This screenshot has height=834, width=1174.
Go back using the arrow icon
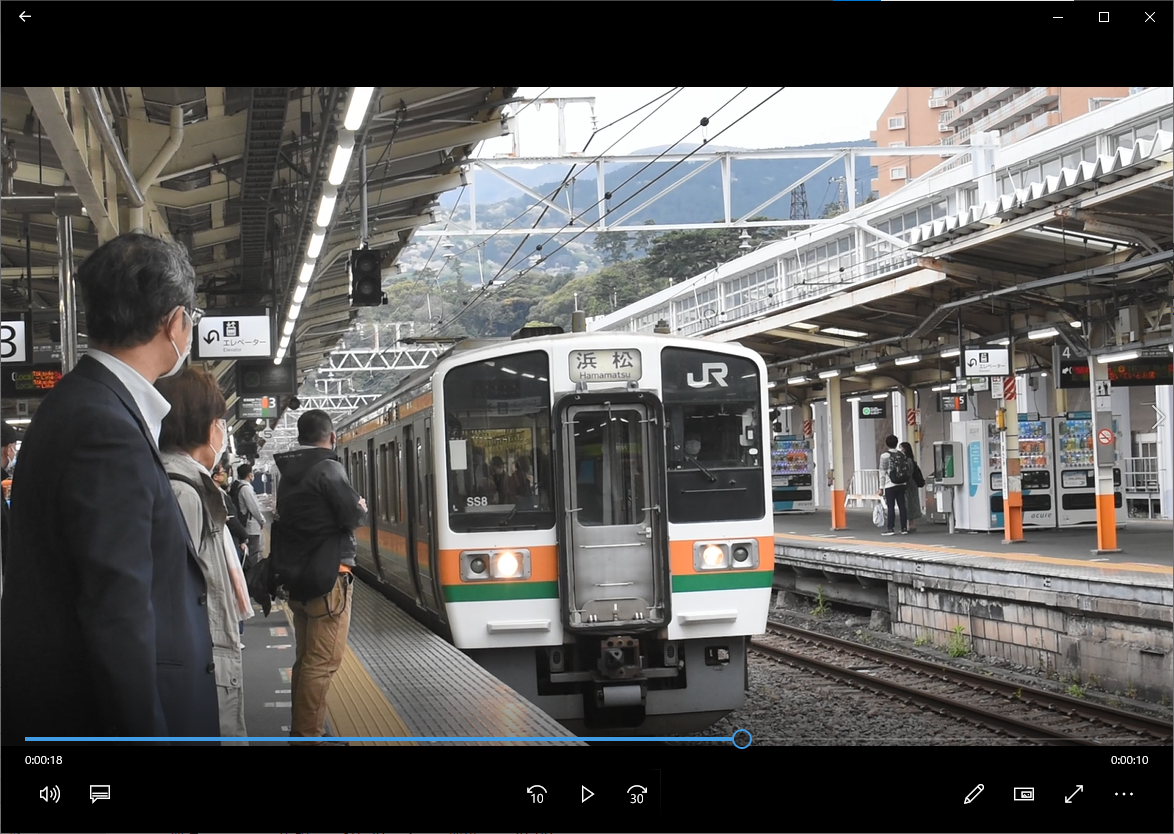pyautogui.click(x=25, y=16)
